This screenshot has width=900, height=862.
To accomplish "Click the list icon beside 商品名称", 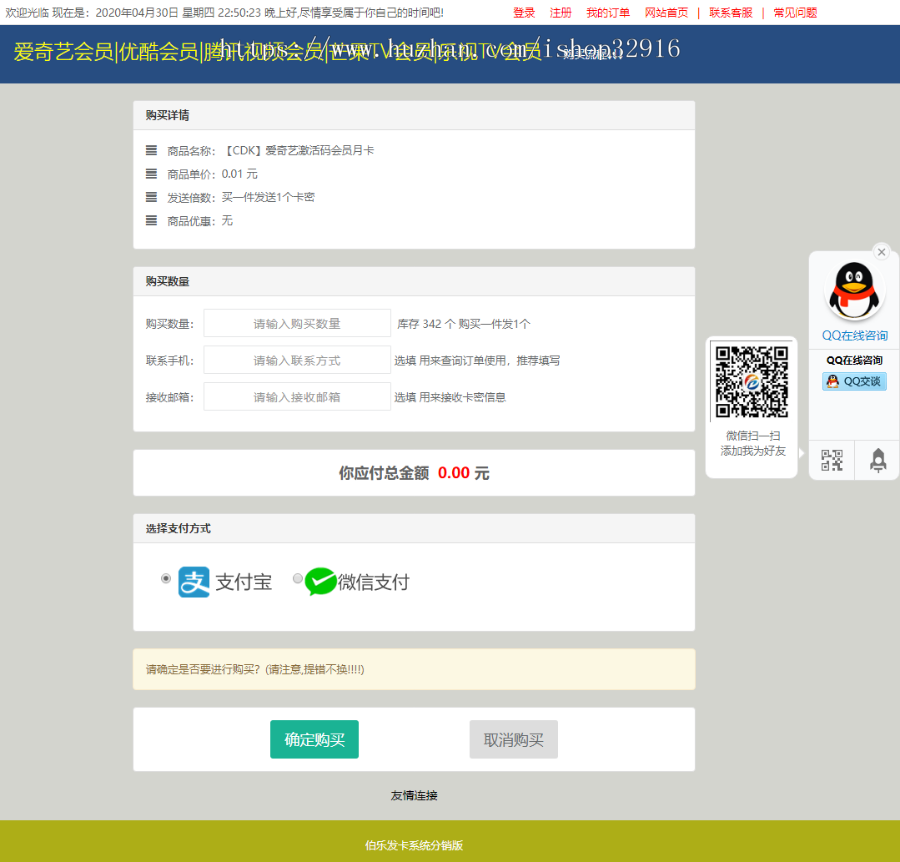I will click(148, 149).
